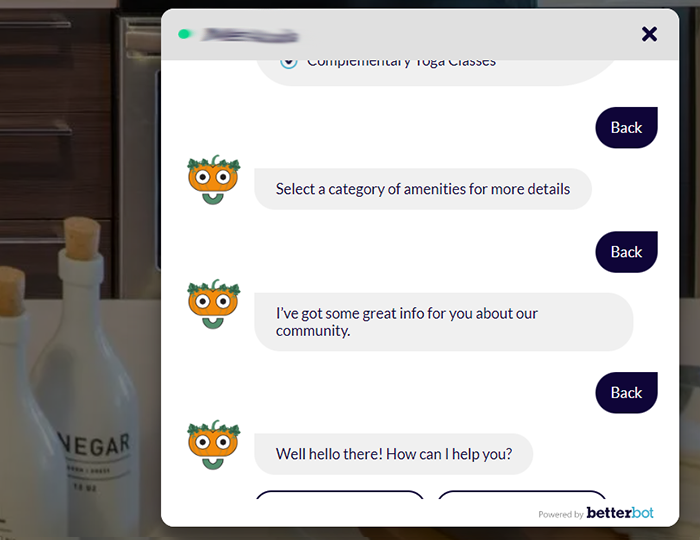Click Back above 'Select a category' message

pos(626,128)
